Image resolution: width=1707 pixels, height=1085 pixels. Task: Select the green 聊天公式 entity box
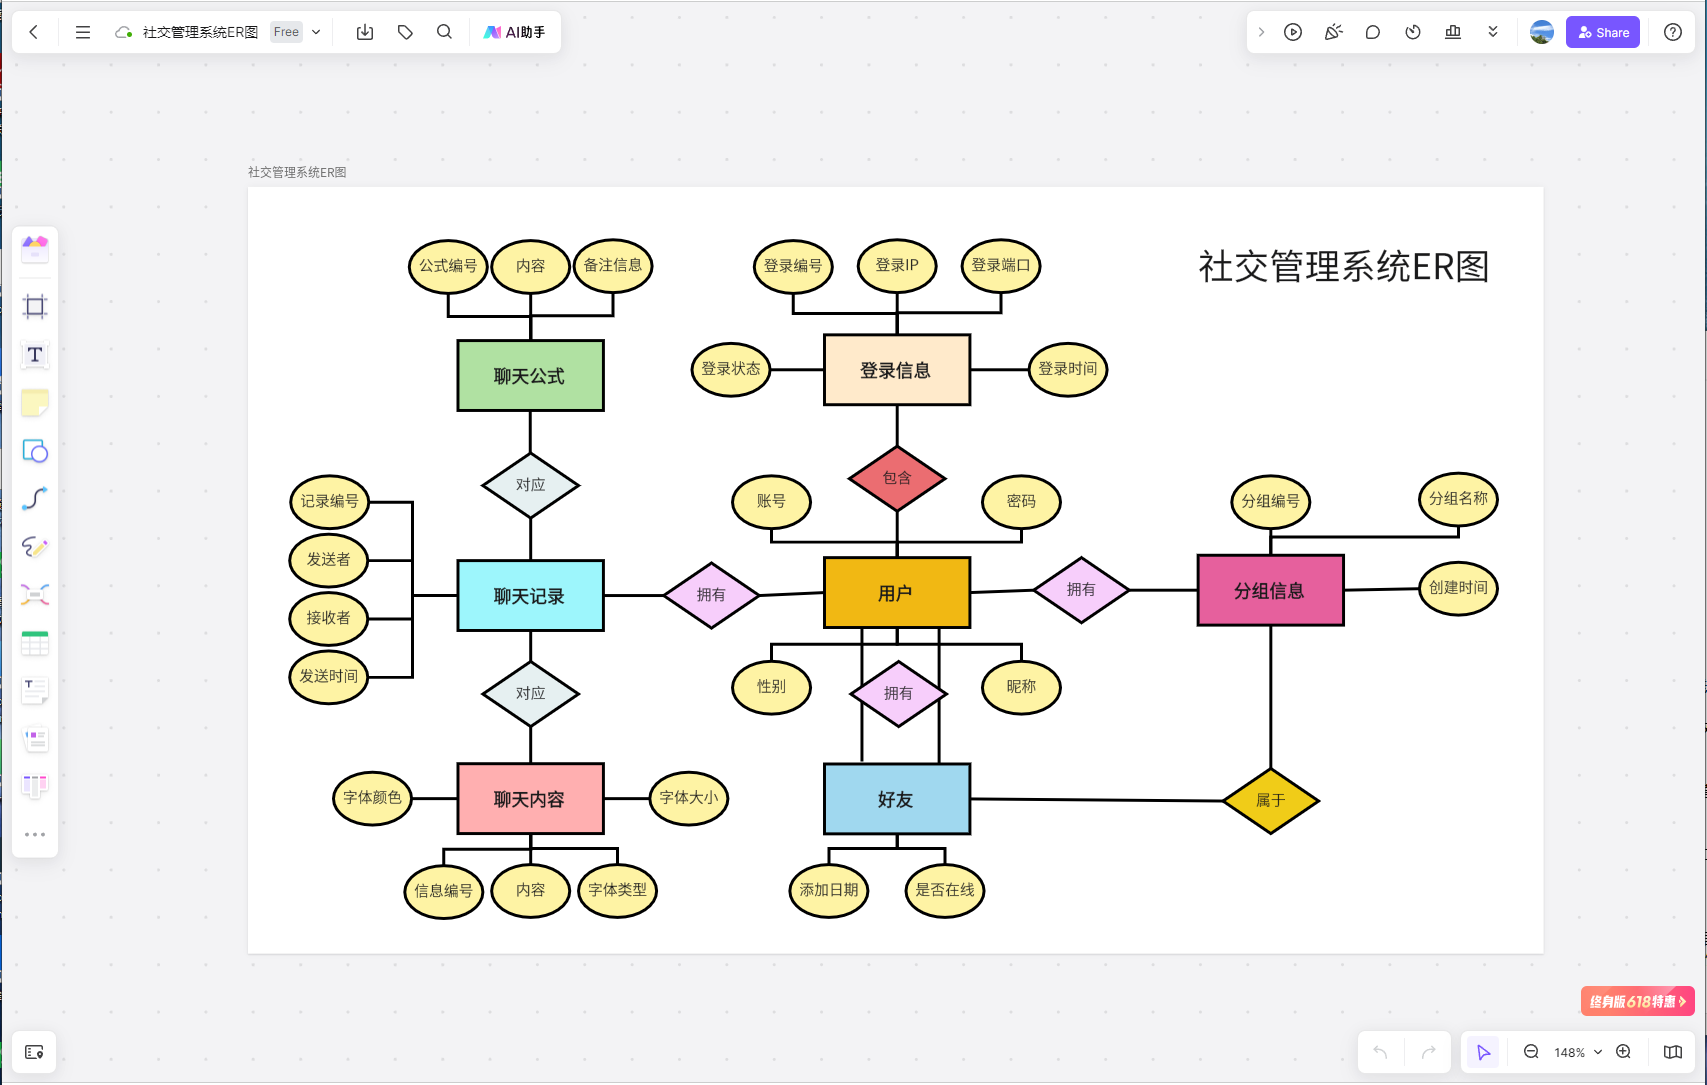[x=530, y=376]
